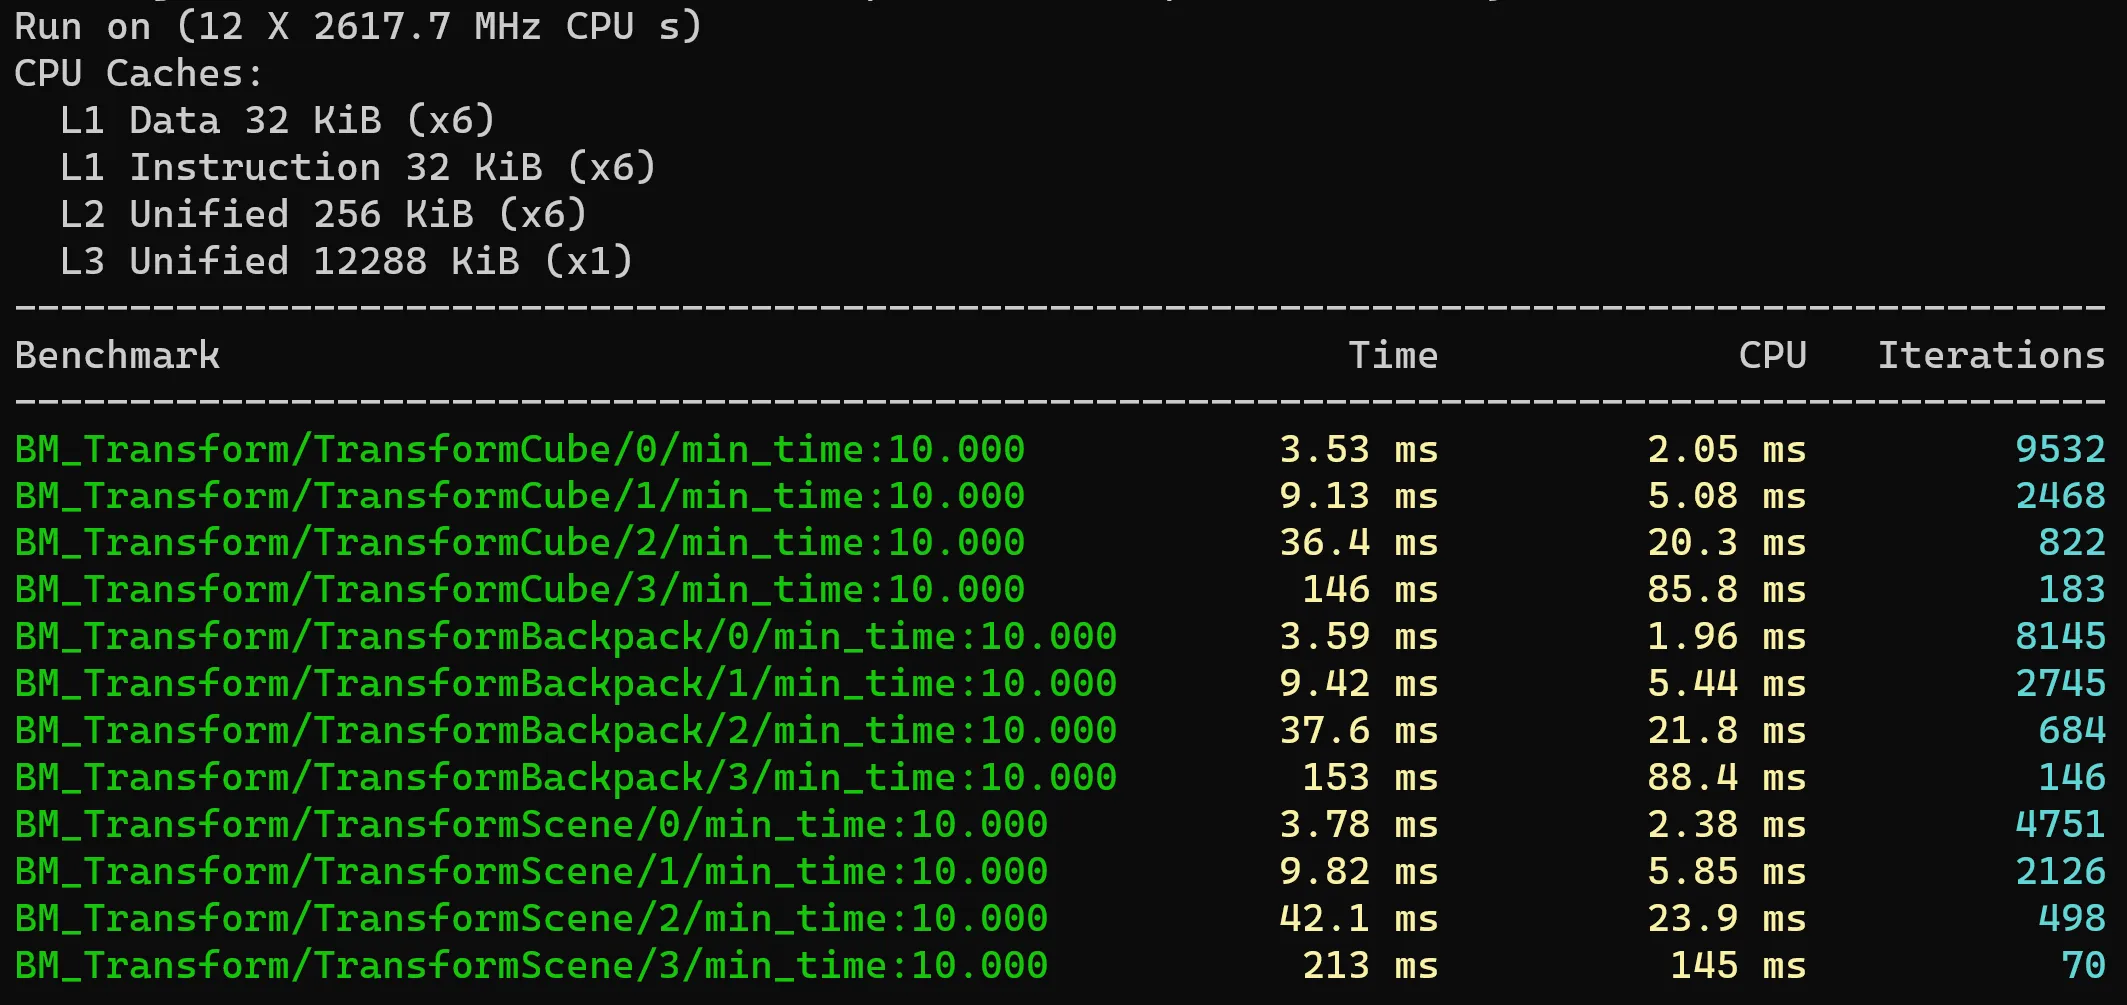Image resolution: width=2127 pixels, height=1005 pixels.
Task: Click the '2.05 ms' CPU value
Action: (1727, 449)
